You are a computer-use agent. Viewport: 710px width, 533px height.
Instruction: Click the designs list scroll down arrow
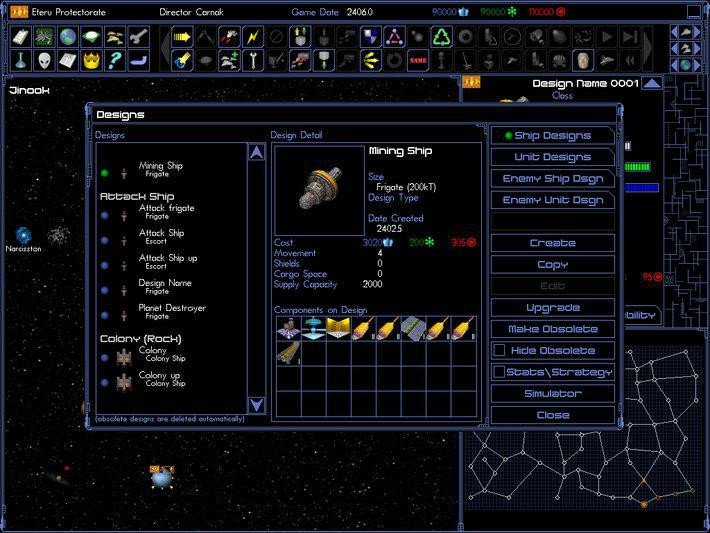(256, 405)
